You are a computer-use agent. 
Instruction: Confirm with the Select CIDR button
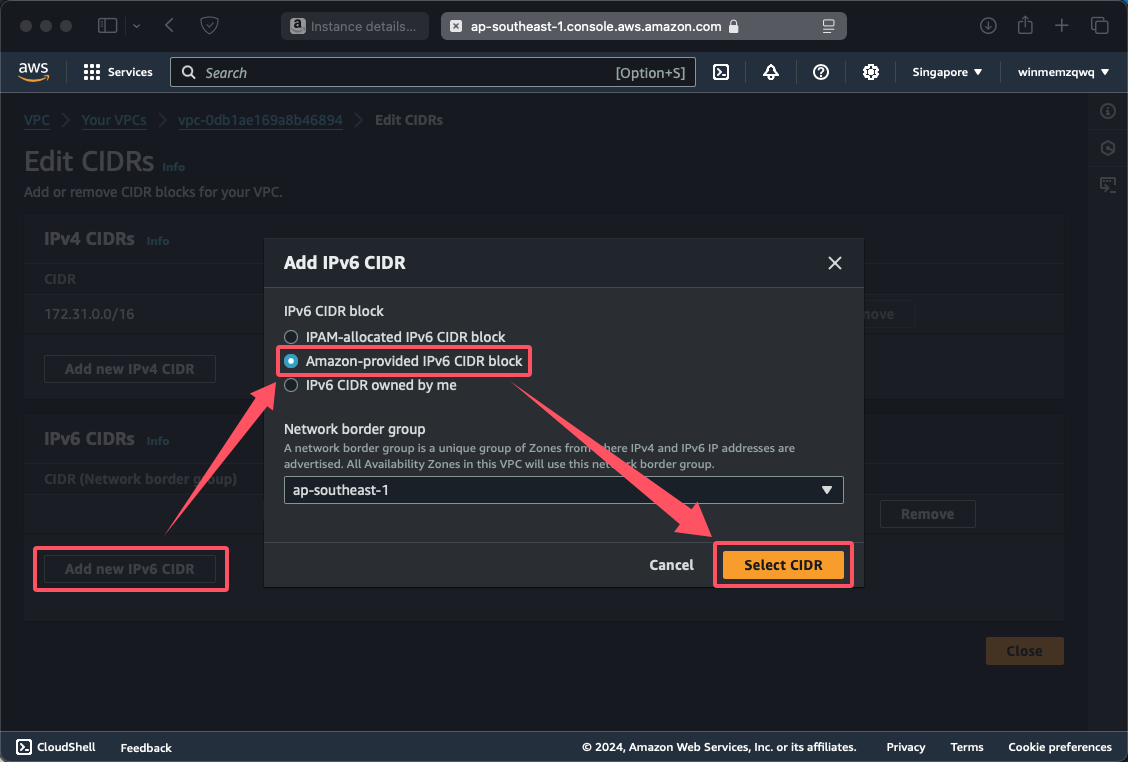pos(783,565)
